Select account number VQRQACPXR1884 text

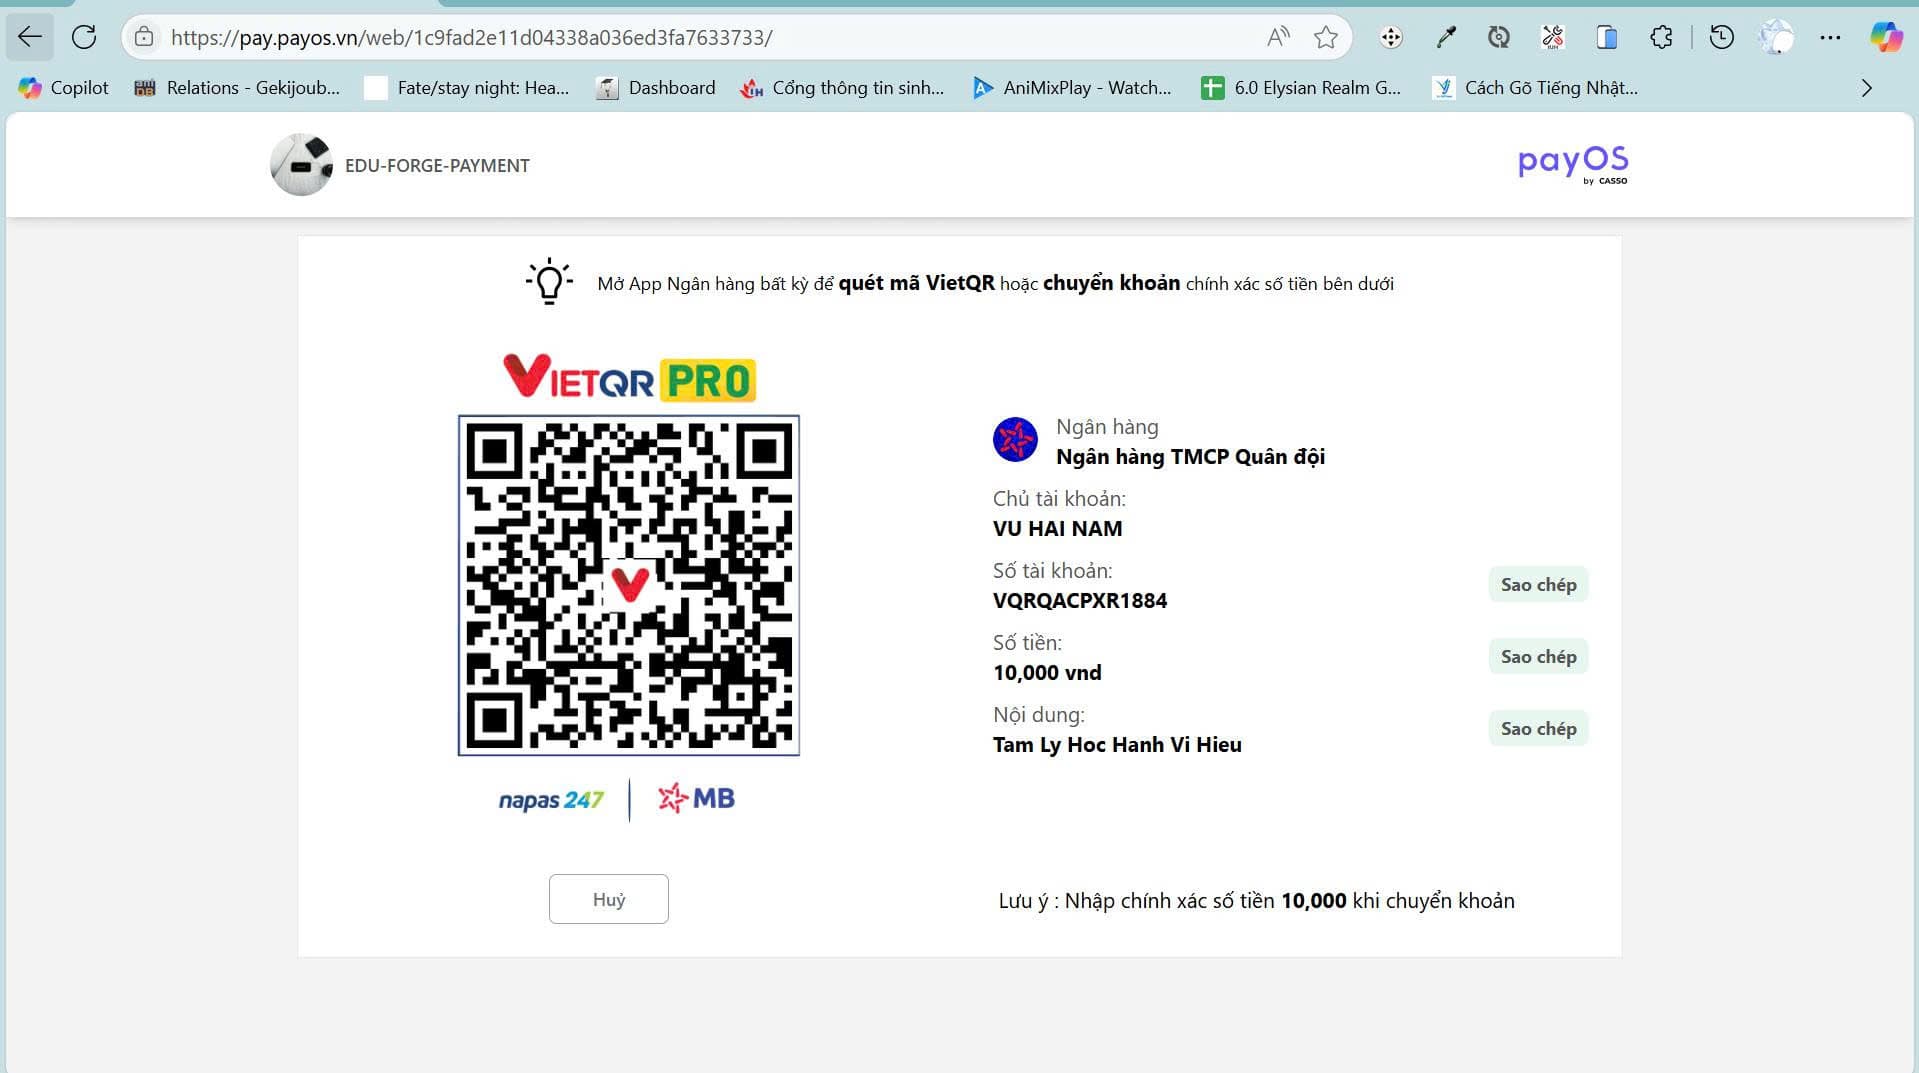(x=1080, y=601)
